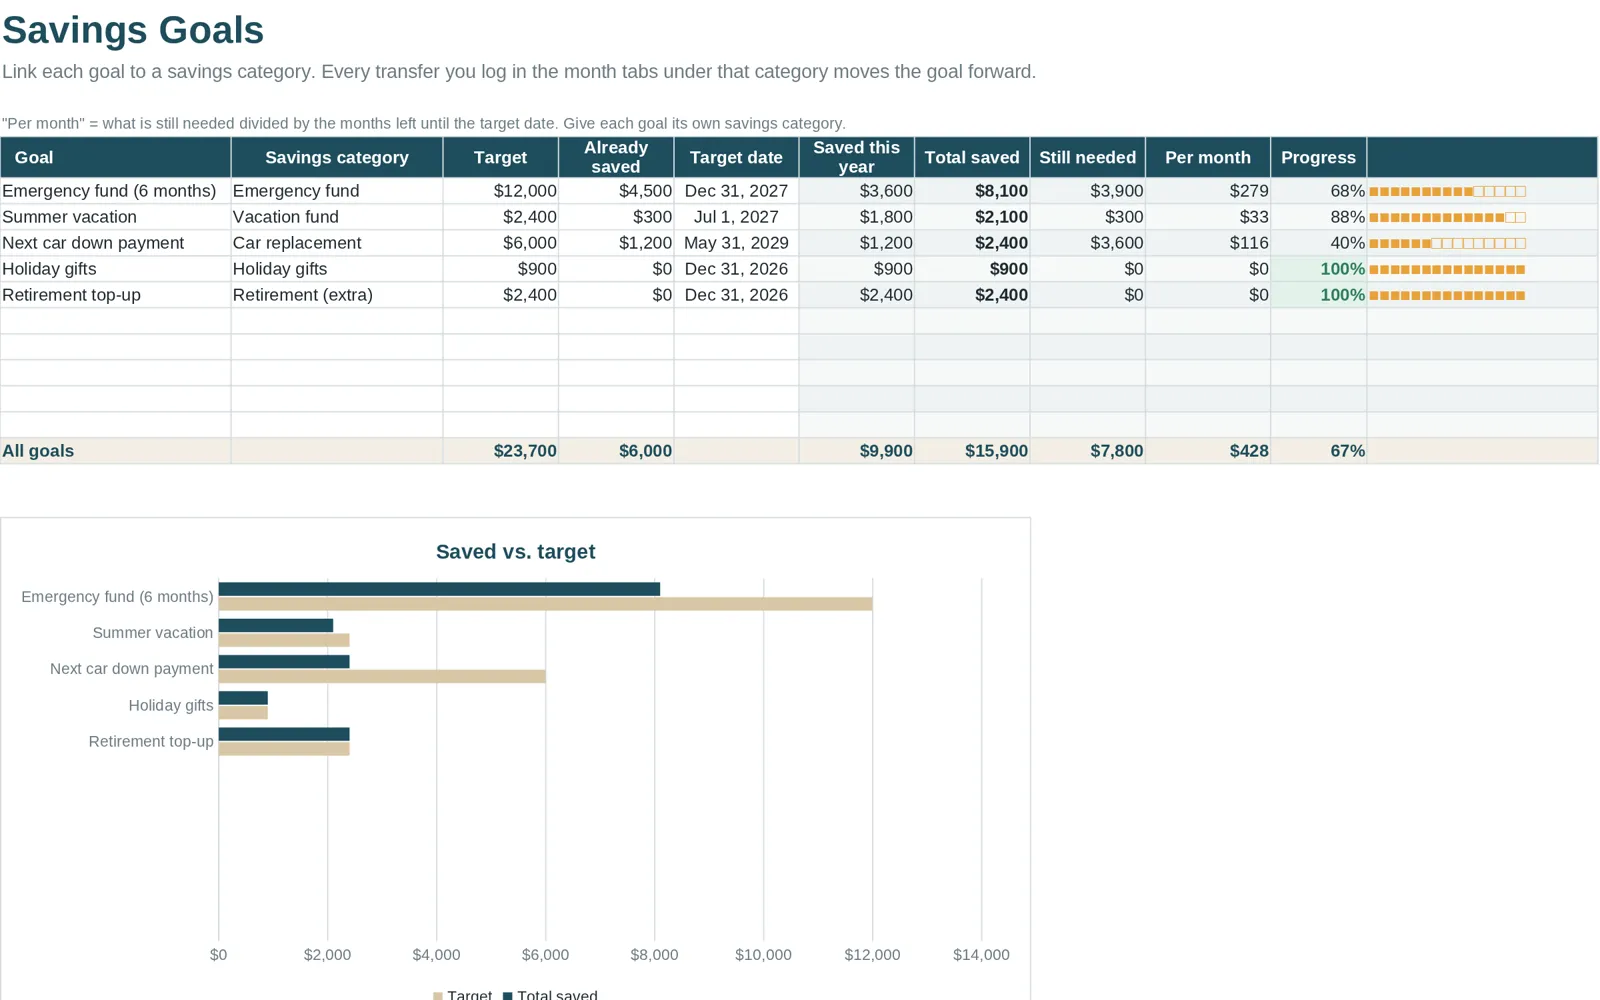Image resolution: width=1600 pixels, height=1000 pixels.
Task: Select the Next car down payment progress bar
Action: (x=1447, y=243)
